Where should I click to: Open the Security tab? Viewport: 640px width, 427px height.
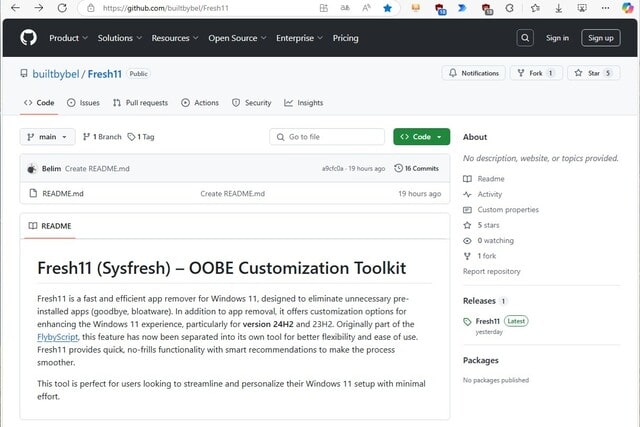coord(251,103)
